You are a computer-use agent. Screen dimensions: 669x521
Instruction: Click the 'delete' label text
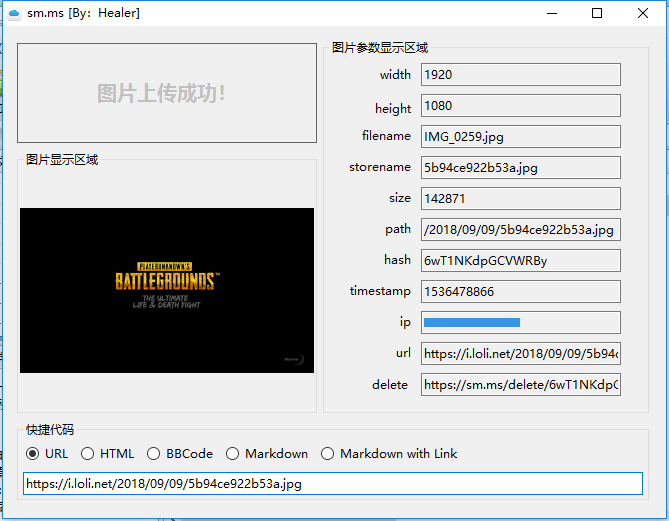point(390,384)
